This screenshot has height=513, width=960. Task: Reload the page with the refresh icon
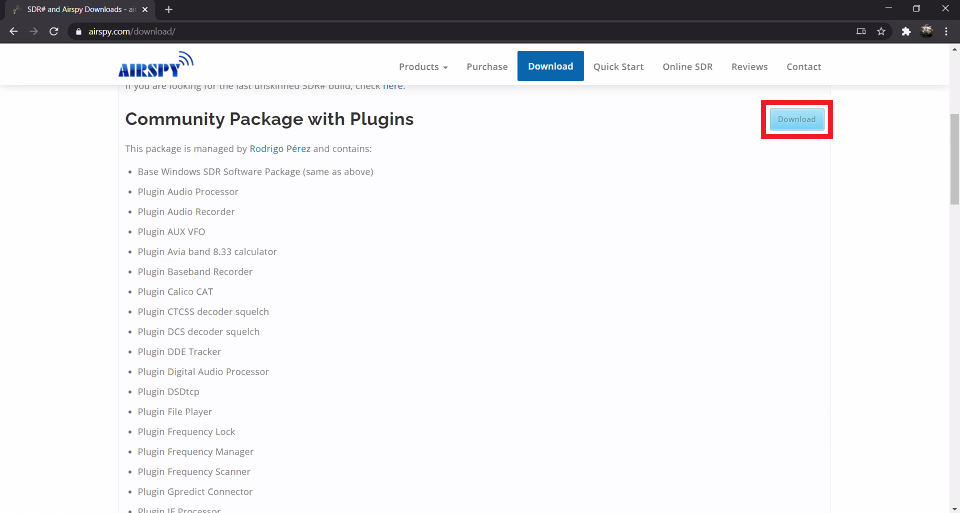tap(54, 31)
